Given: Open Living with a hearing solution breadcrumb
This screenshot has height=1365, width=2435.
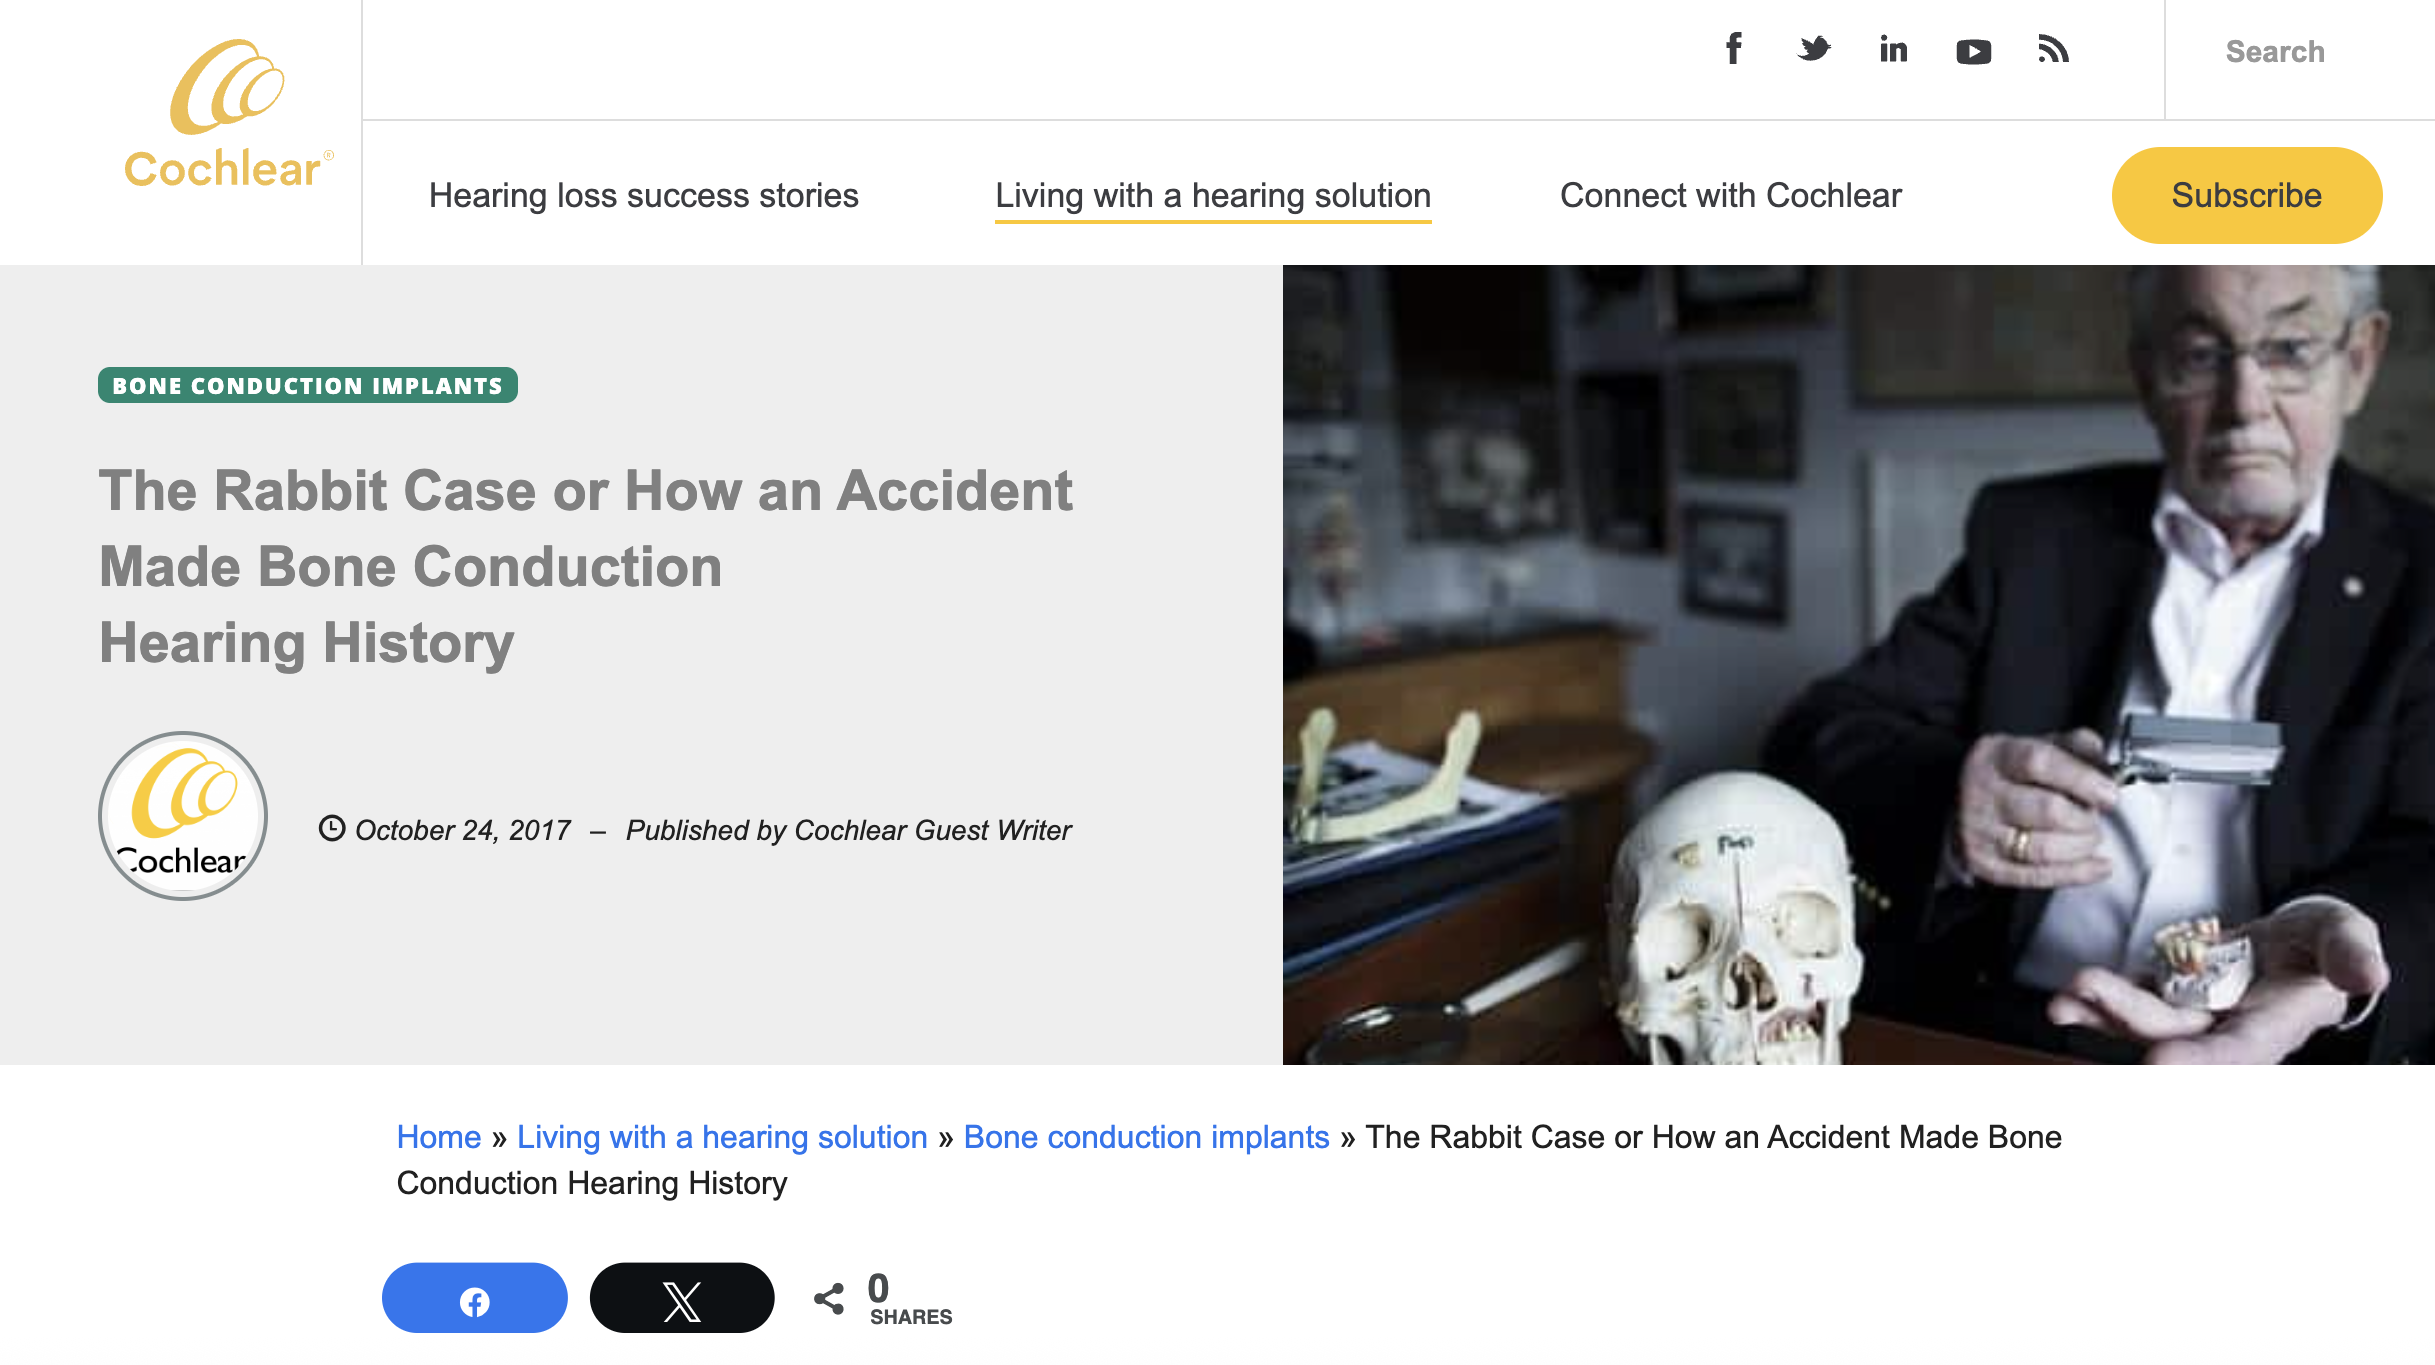Looking at the screenshot, I should pyautogui.click(x=722, y=1137).
